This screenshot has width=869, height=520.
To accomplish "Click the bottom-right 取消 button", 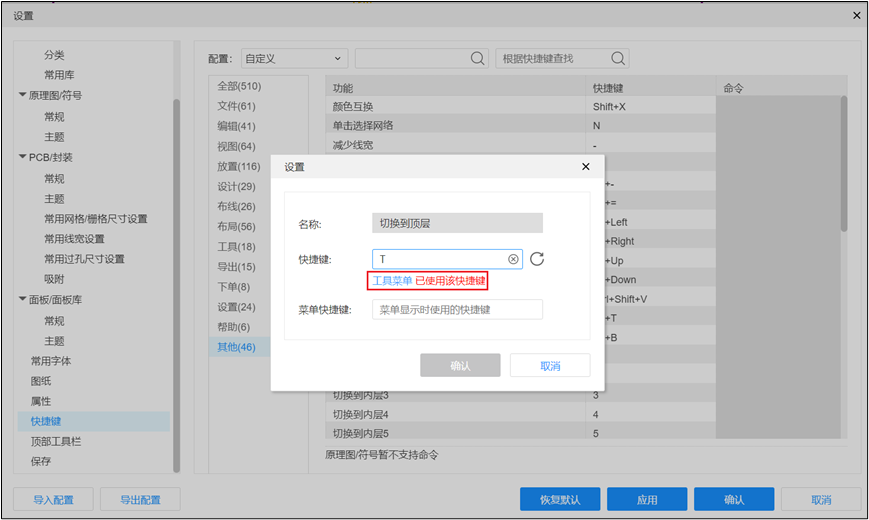I will click(x=821, y=499).
